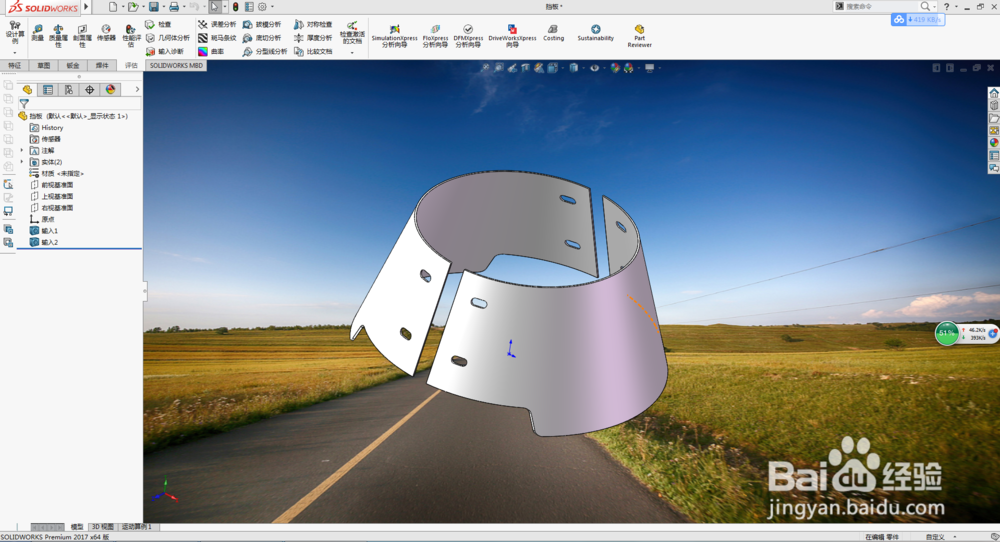Viewport: 1000px width, 542px height.
Task: Open Deviation Analysis (误差分析)
Action: point(217,24)
